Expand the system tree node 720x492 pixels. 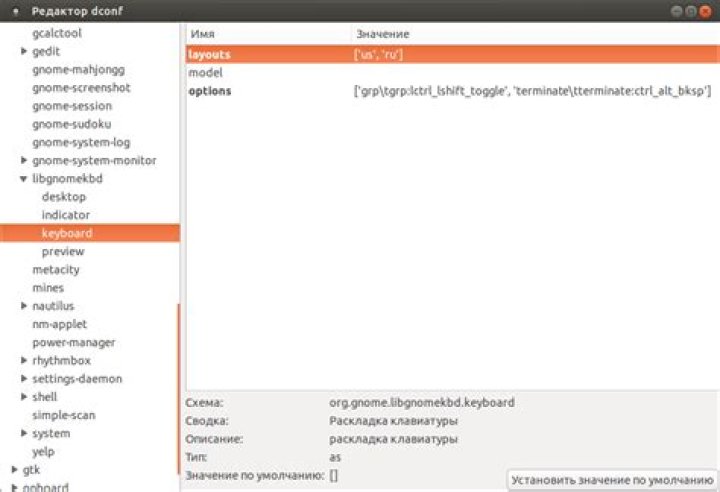[x=24, y=433]
